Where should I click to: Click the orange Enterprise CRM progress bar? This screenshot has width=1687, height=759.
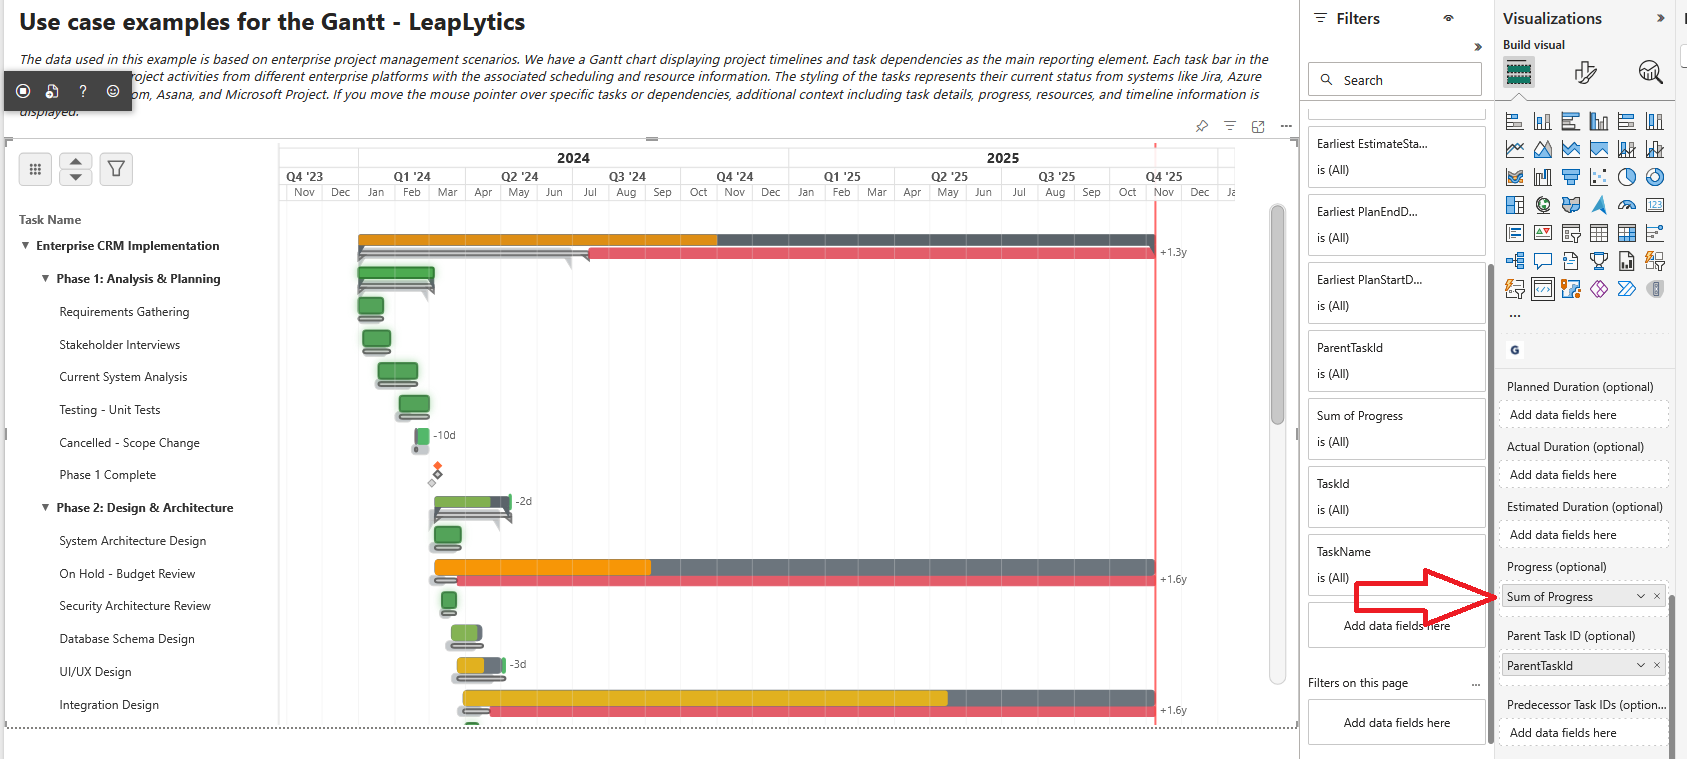(x=538, y=240)
